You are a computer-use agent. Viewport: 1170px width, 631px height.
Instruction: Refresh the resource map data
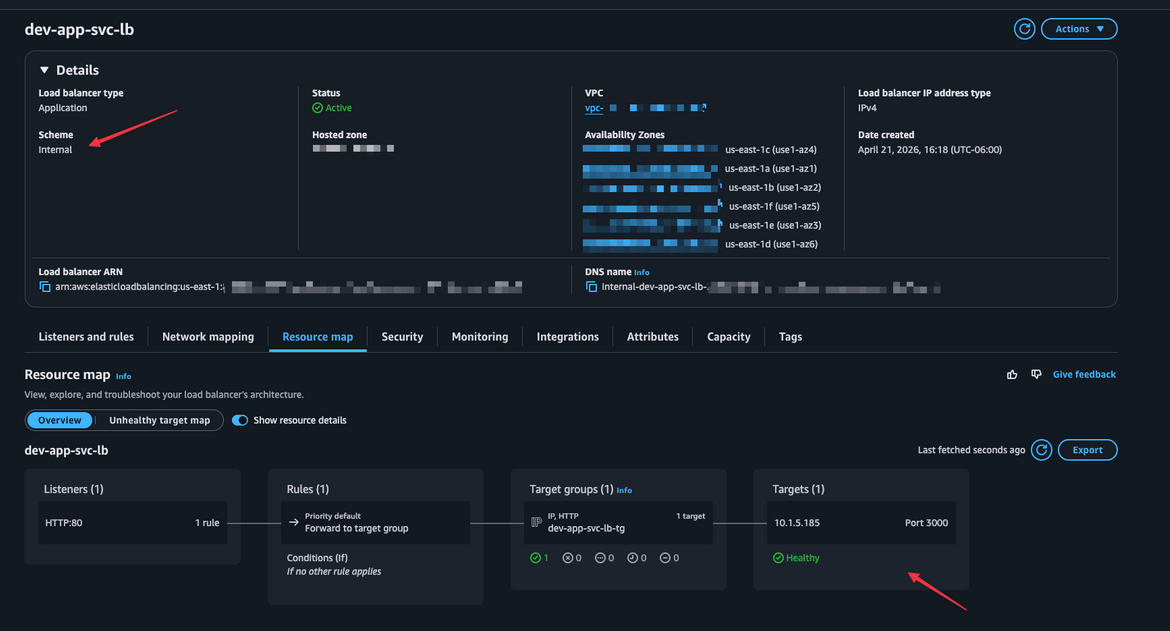pyautogui.click(x=1042, y=451)
